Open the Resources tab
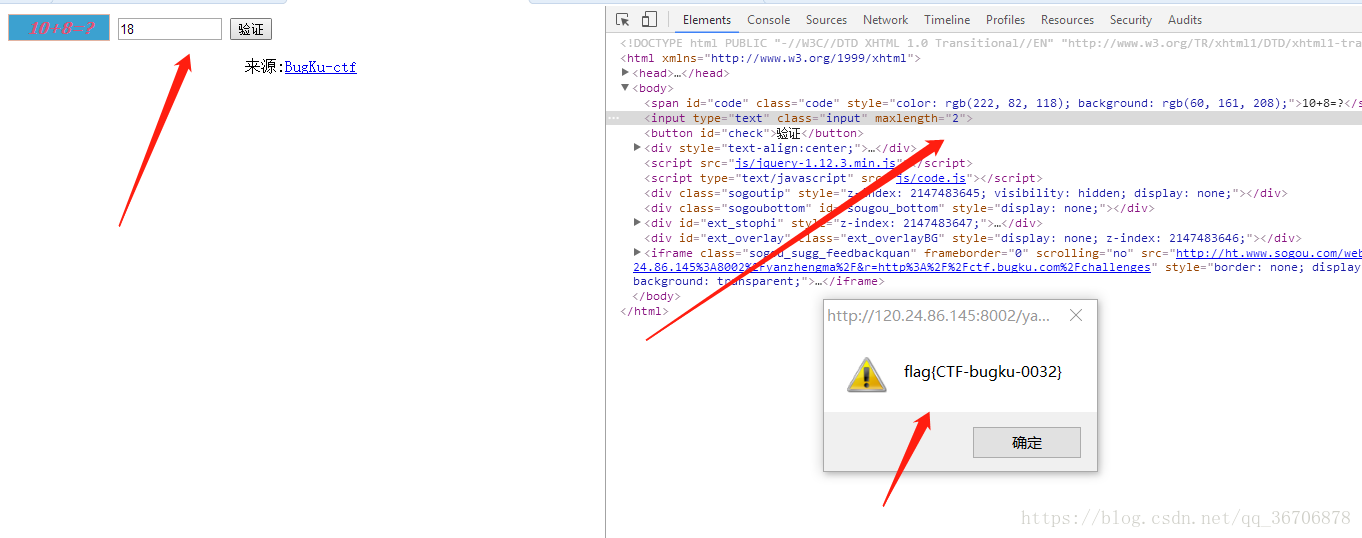This screenshot has width=1362, height=538. coord(1067,20)
